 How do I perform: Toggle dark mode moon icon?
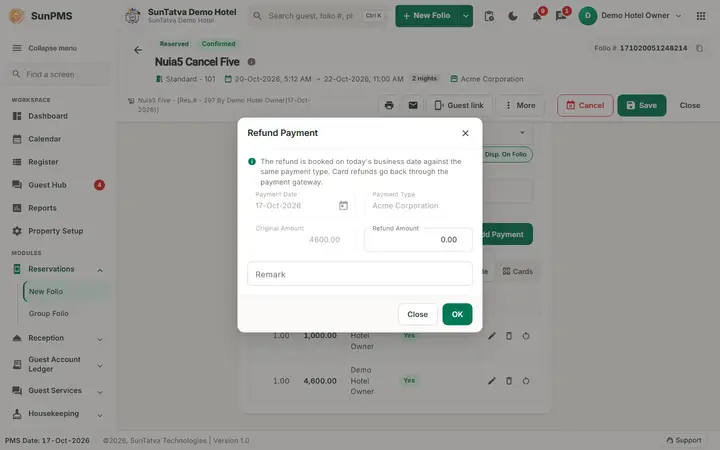coord(513,16)
